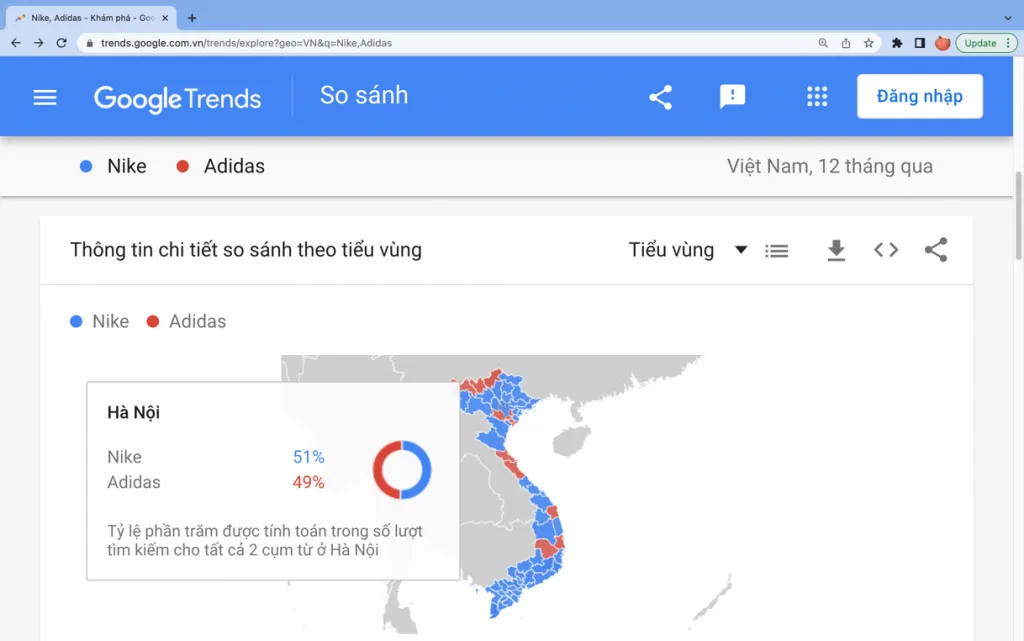
Task: Bookmark this page with star icon
Action: point(869,43)
